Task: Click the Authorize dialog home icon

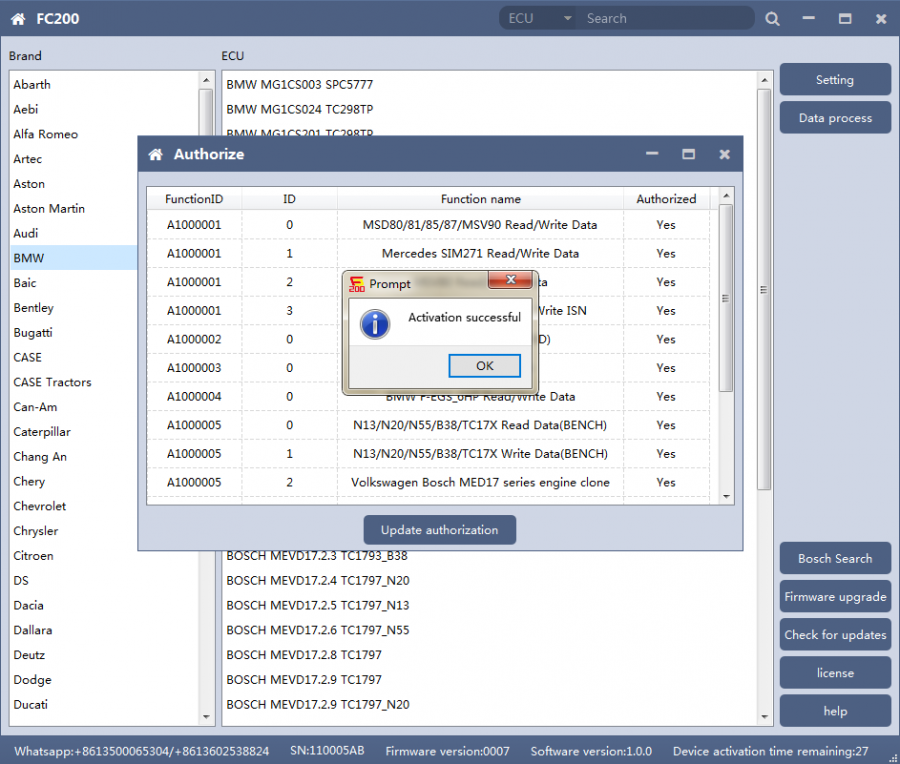Action: (x=155, y=155)
